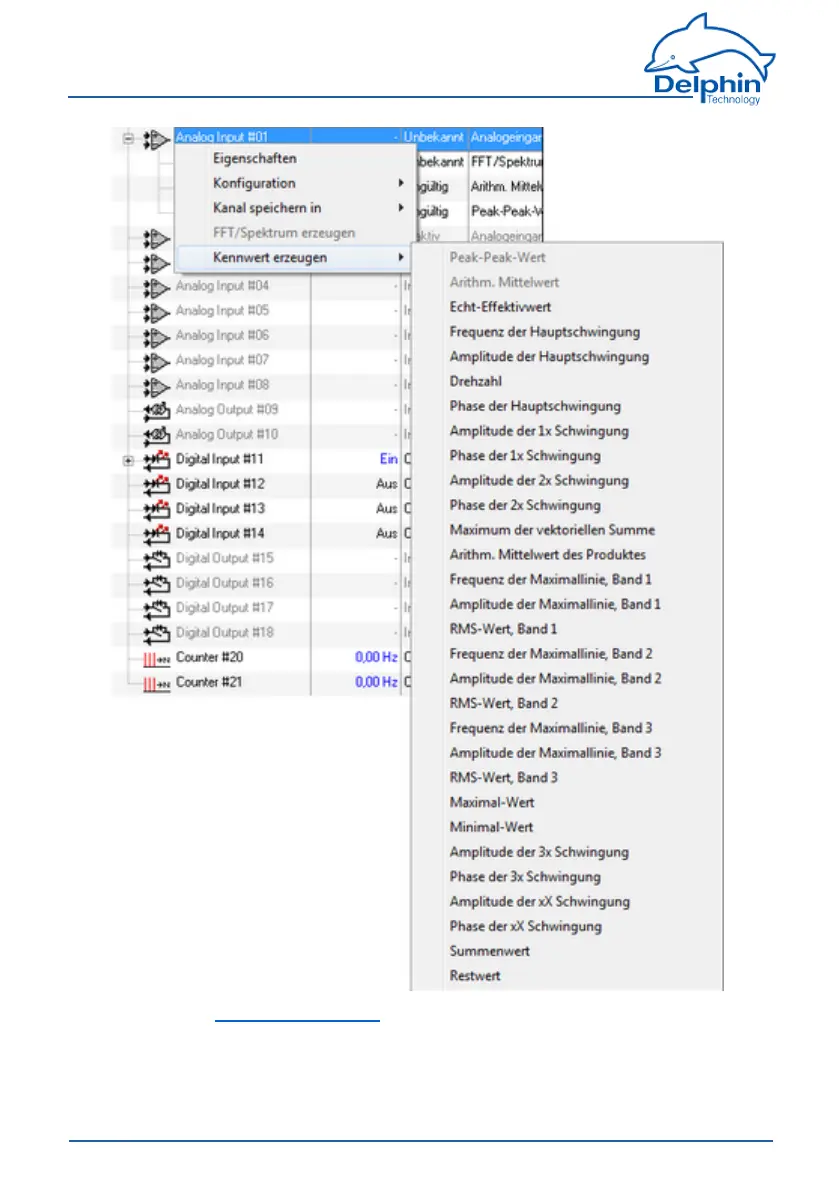Viewport: 839px width, 1191px height.
Task: Select Amplitude der Maximallinie, Band 2
Action: (567, 679)
